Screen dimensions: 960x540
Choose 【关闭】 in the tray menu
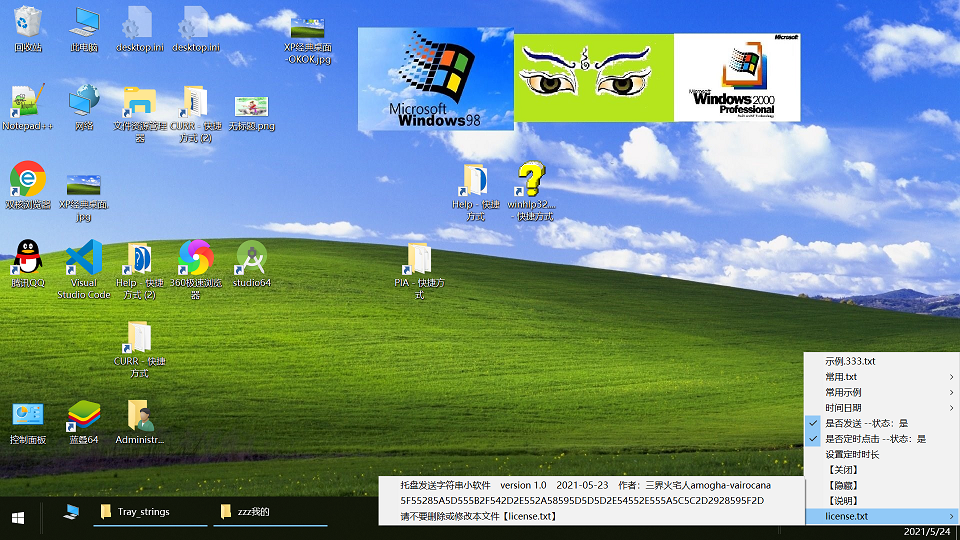pos(882,470)
